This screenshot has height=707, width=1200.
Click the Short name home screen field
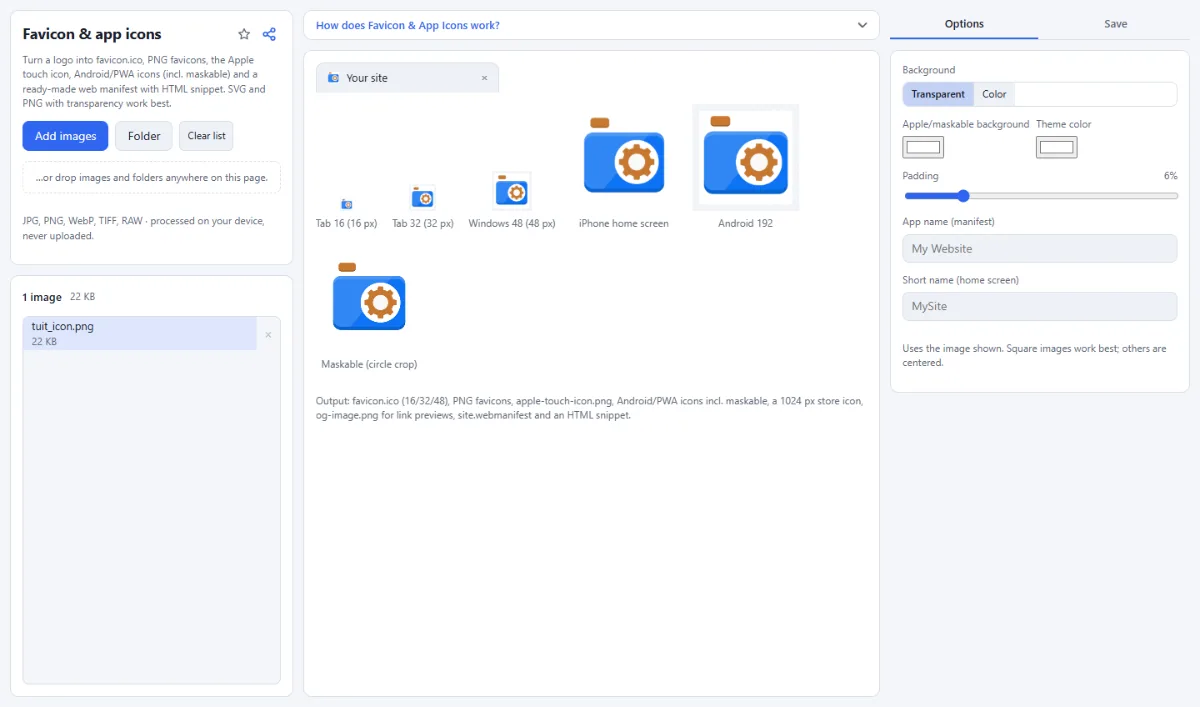(x=1040, y=306)
